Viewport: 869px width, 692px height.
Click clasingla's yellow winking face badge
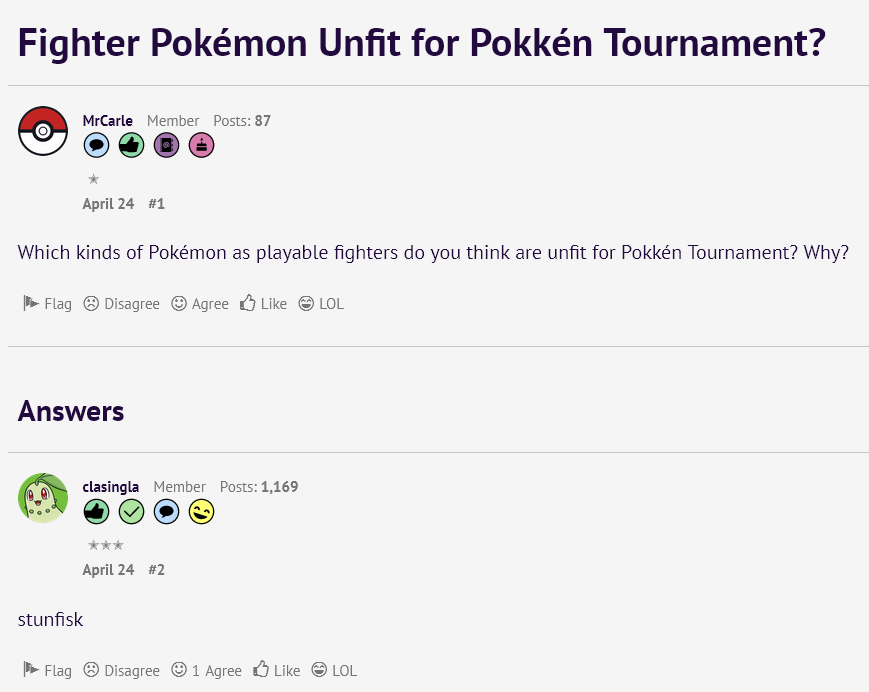(201, 511)
